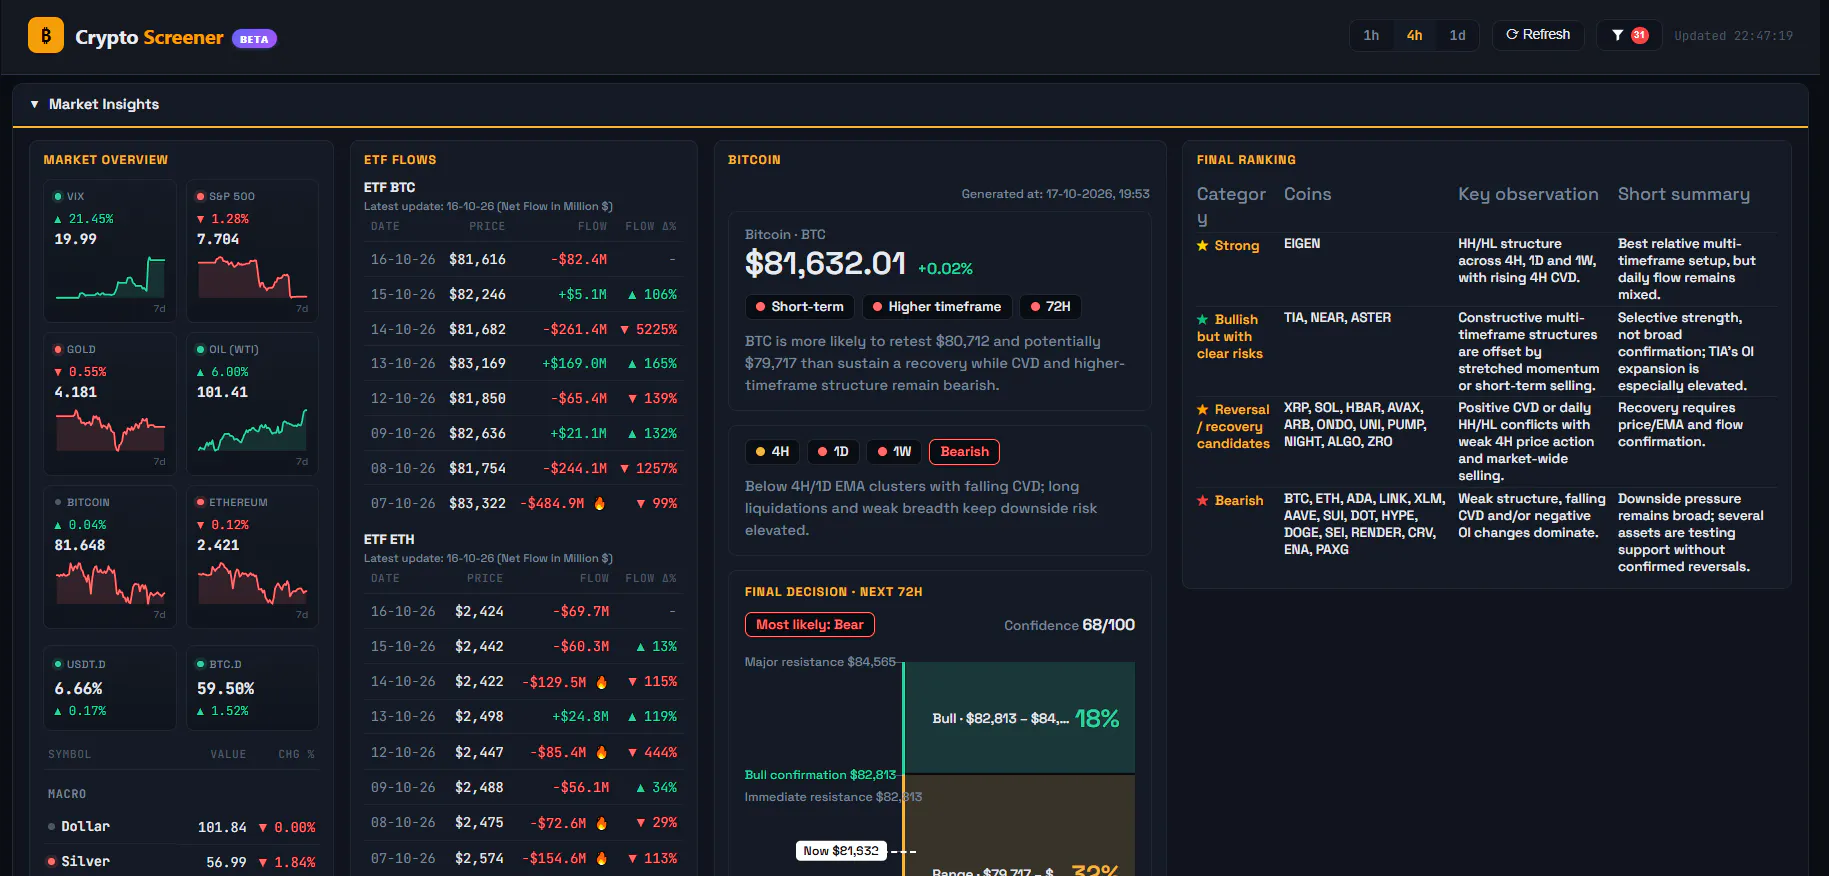
Task: Click the fire icon in ETF ETH 12-10-26 row
Action: click(602, 752)
